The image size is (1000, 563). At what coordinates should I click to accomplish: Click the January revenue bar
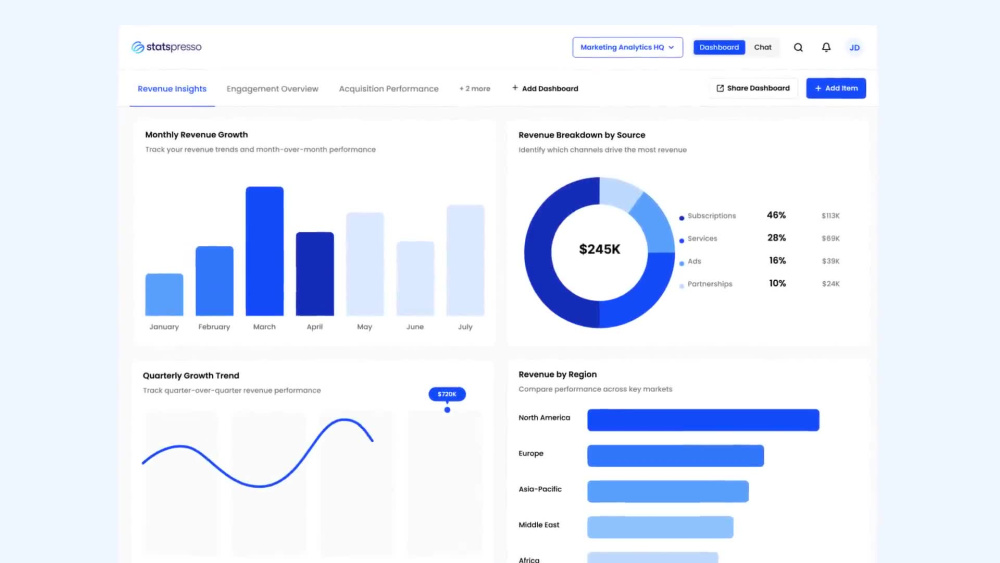point(164,295)
